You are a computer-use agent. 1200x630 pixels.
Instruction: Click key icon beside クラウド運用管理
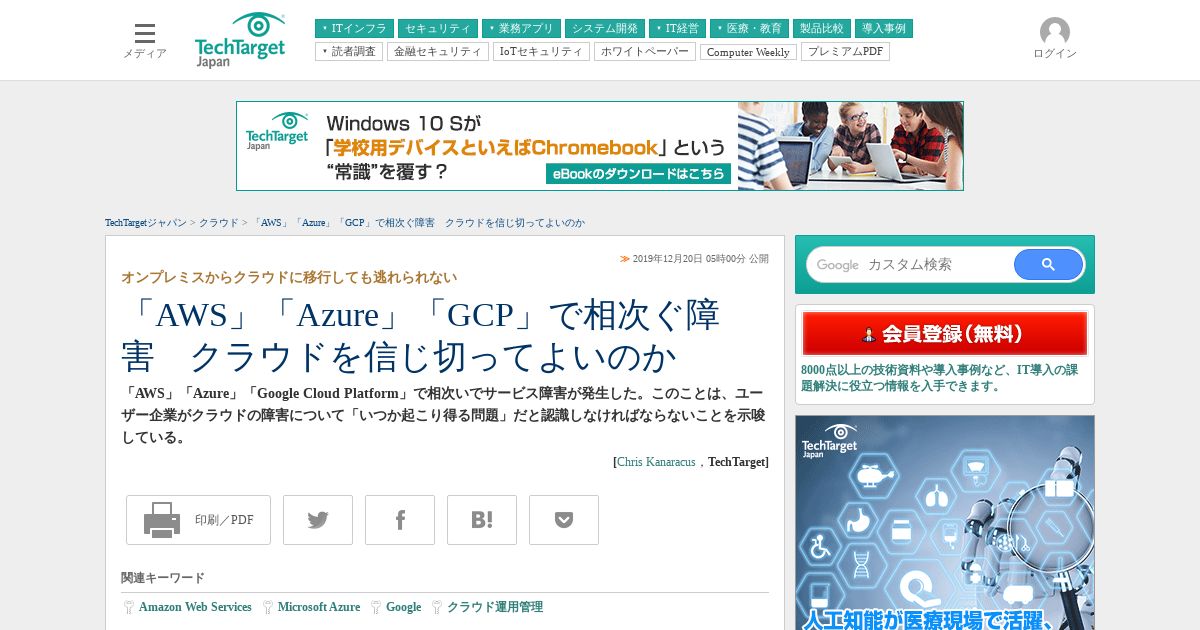[x=437, y=607]
